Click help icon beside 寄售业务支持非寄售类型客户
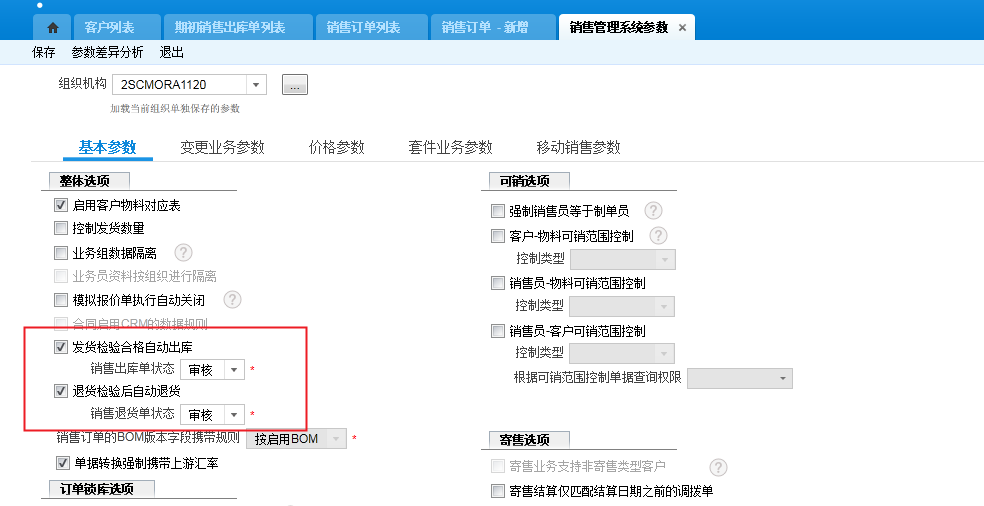 point(717,467)
